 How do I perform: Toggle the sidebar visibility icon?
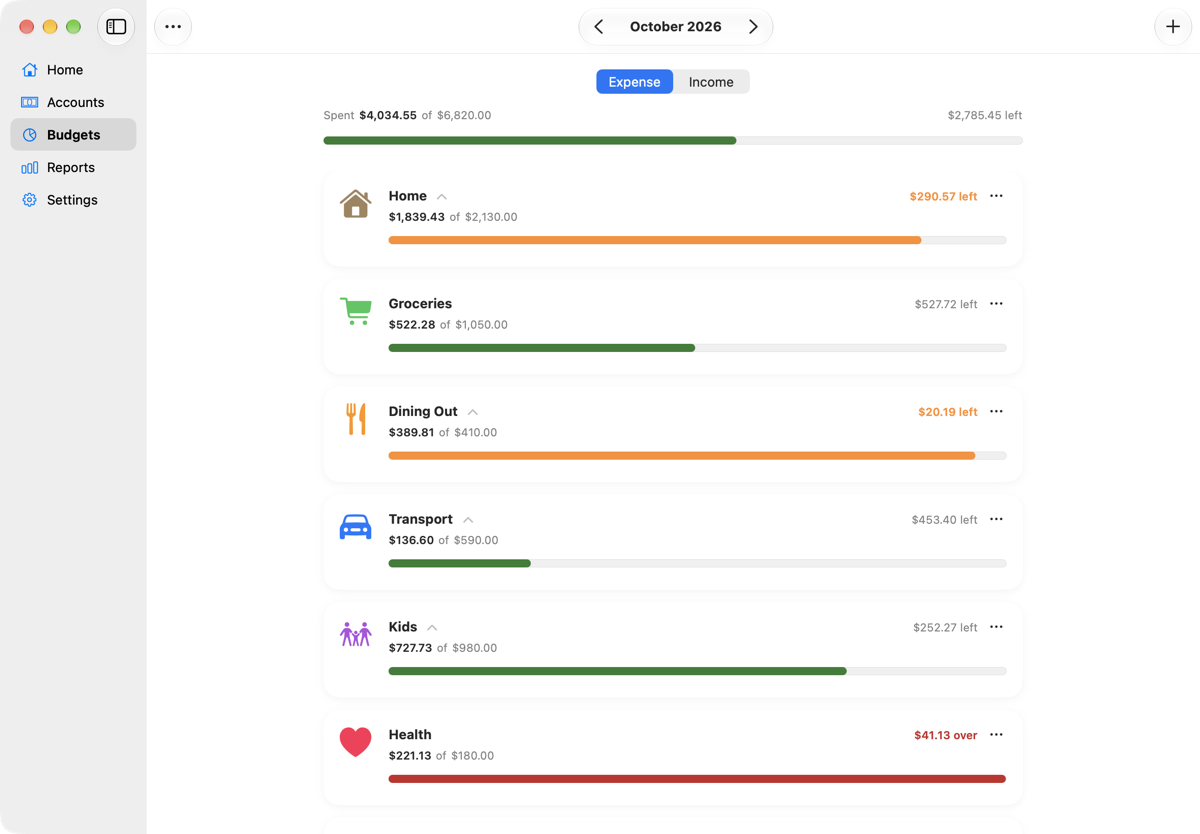(x=116, y=27)
